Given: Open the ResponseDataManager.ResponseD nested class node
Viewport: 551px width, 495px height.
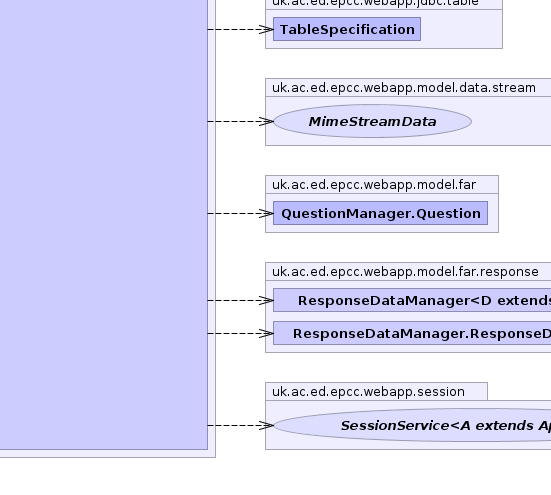Looking at the screenshot, I should pyautogui.click(x=412, y=333).
